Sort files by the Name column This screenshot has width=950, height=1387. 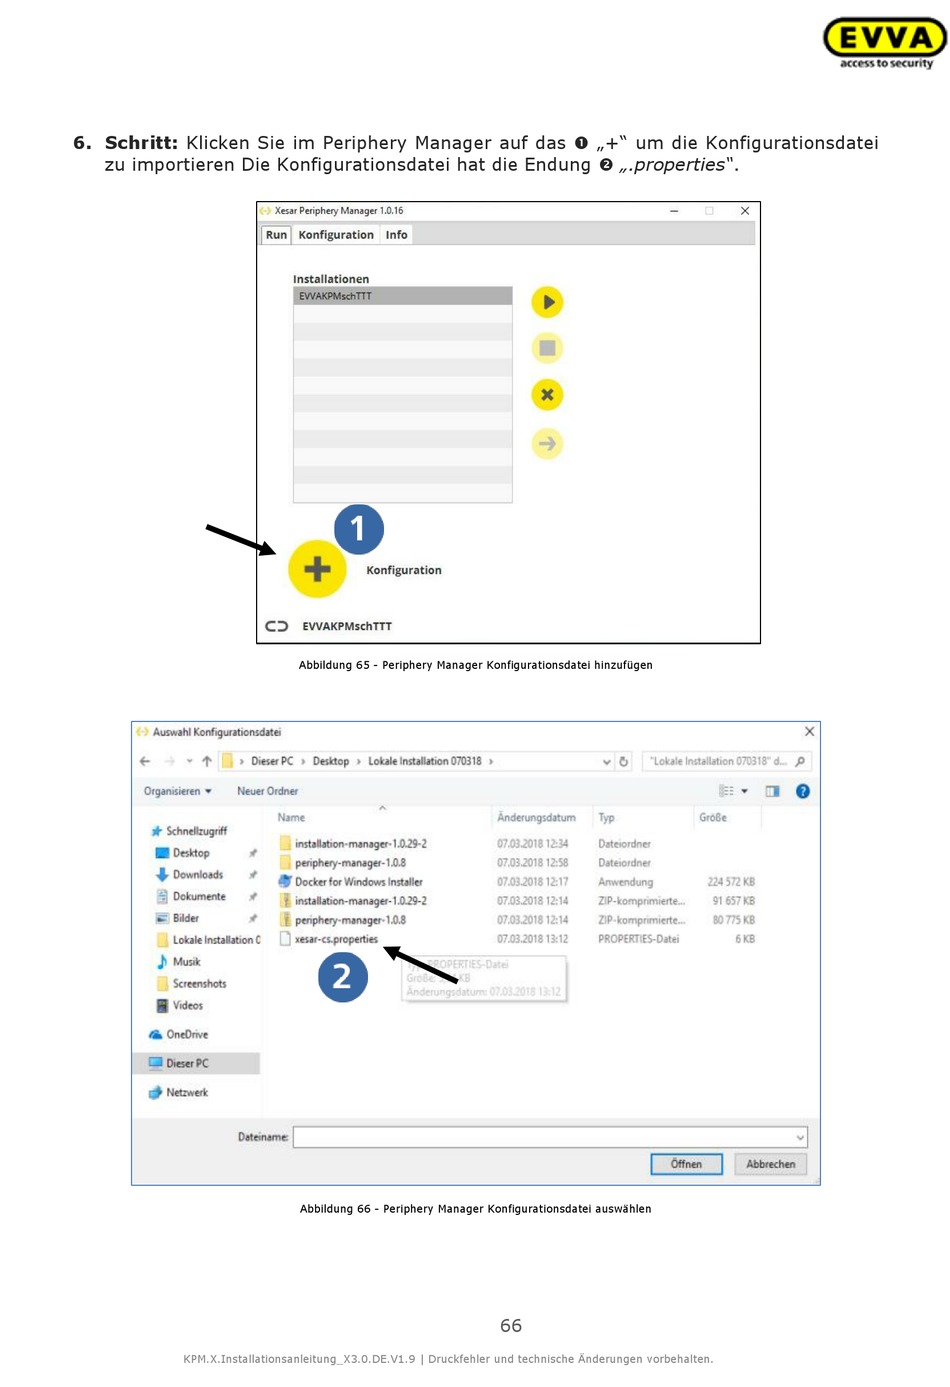coord(291,818)
